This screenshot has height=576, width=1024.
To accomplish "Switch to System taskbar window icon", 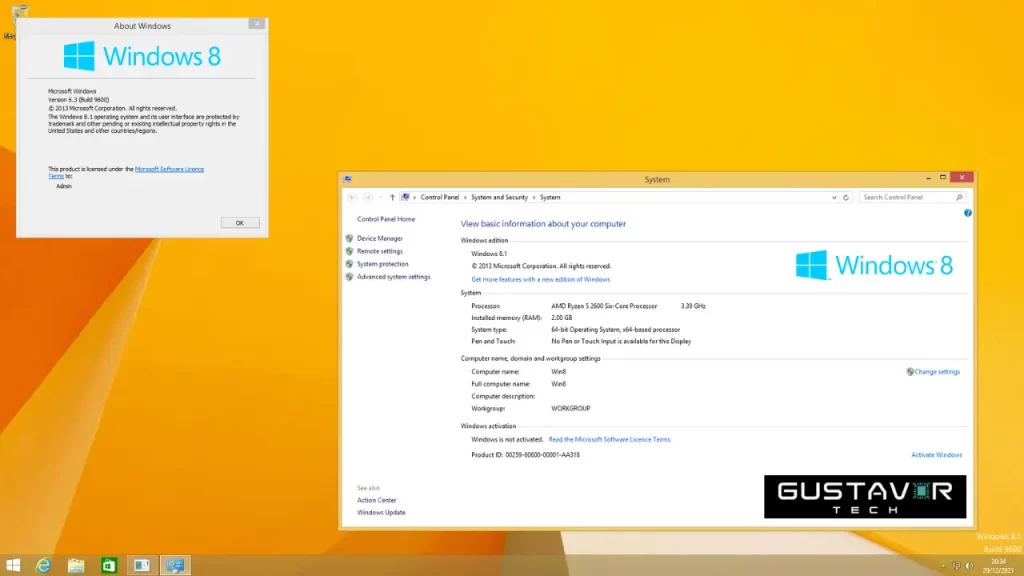I will [175, 565].
